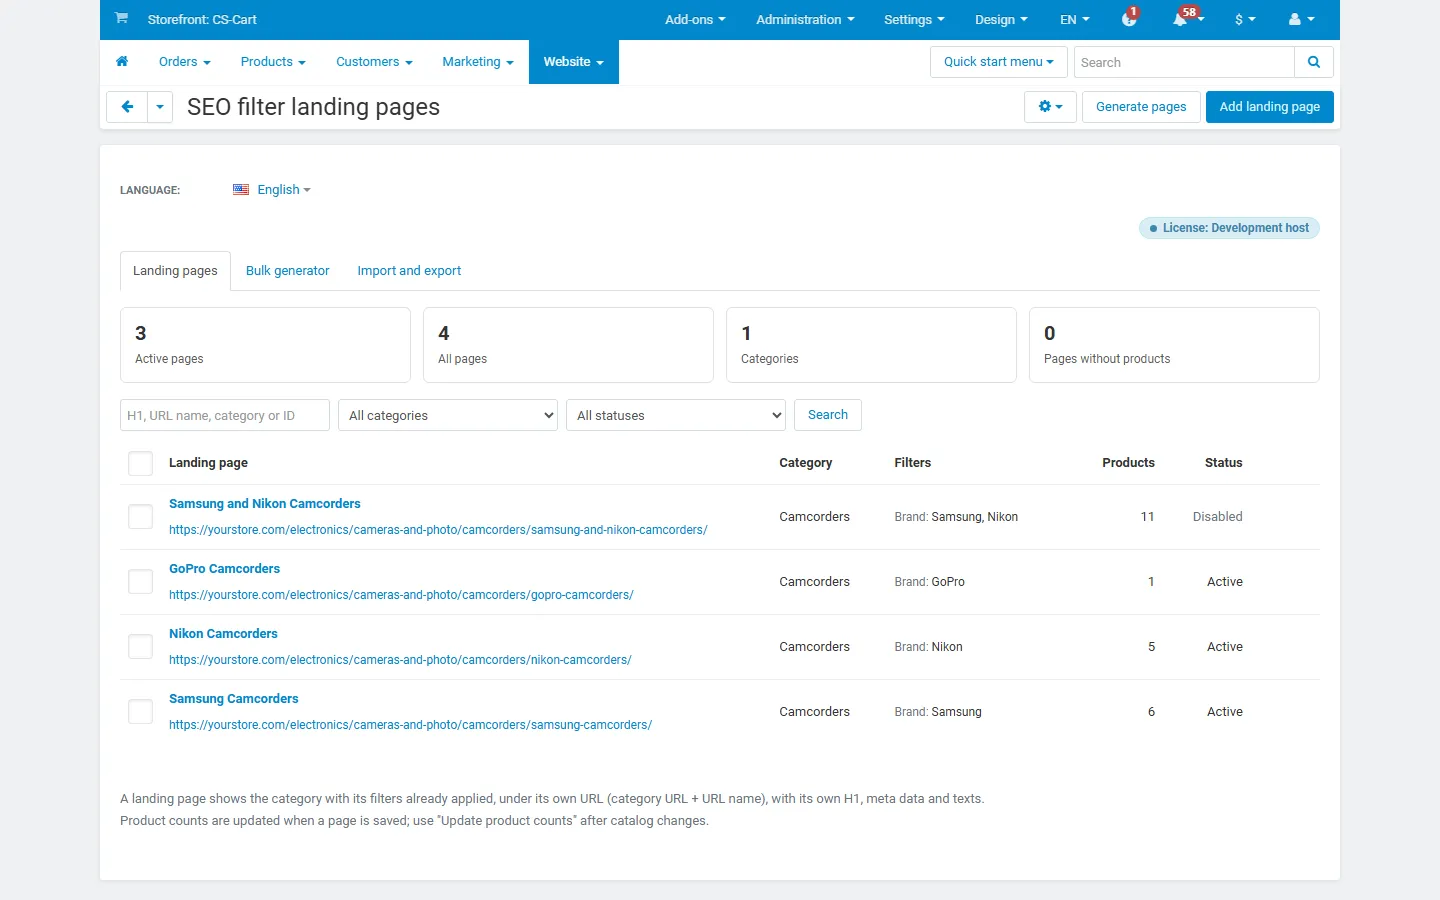Open the Quick start menu dropdown
Viewport: 1440px width, 900px height.
(x=999, y=62)
